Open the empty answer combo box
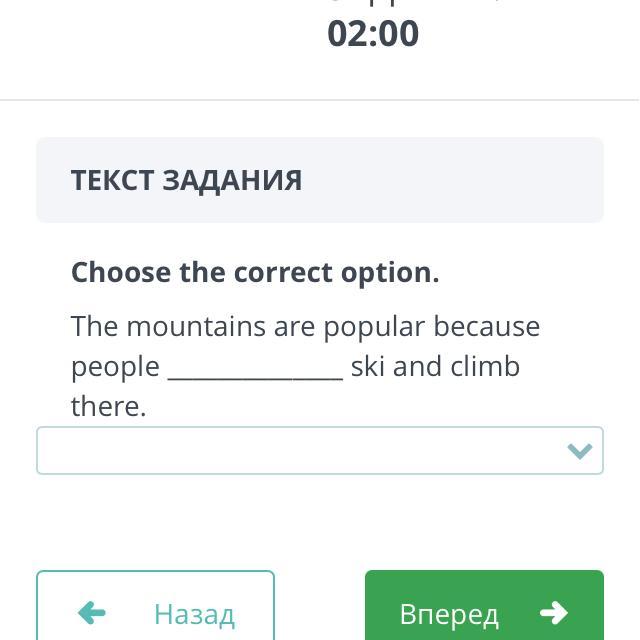Screen dimensions: 640x640 click(x=300, y=451)
